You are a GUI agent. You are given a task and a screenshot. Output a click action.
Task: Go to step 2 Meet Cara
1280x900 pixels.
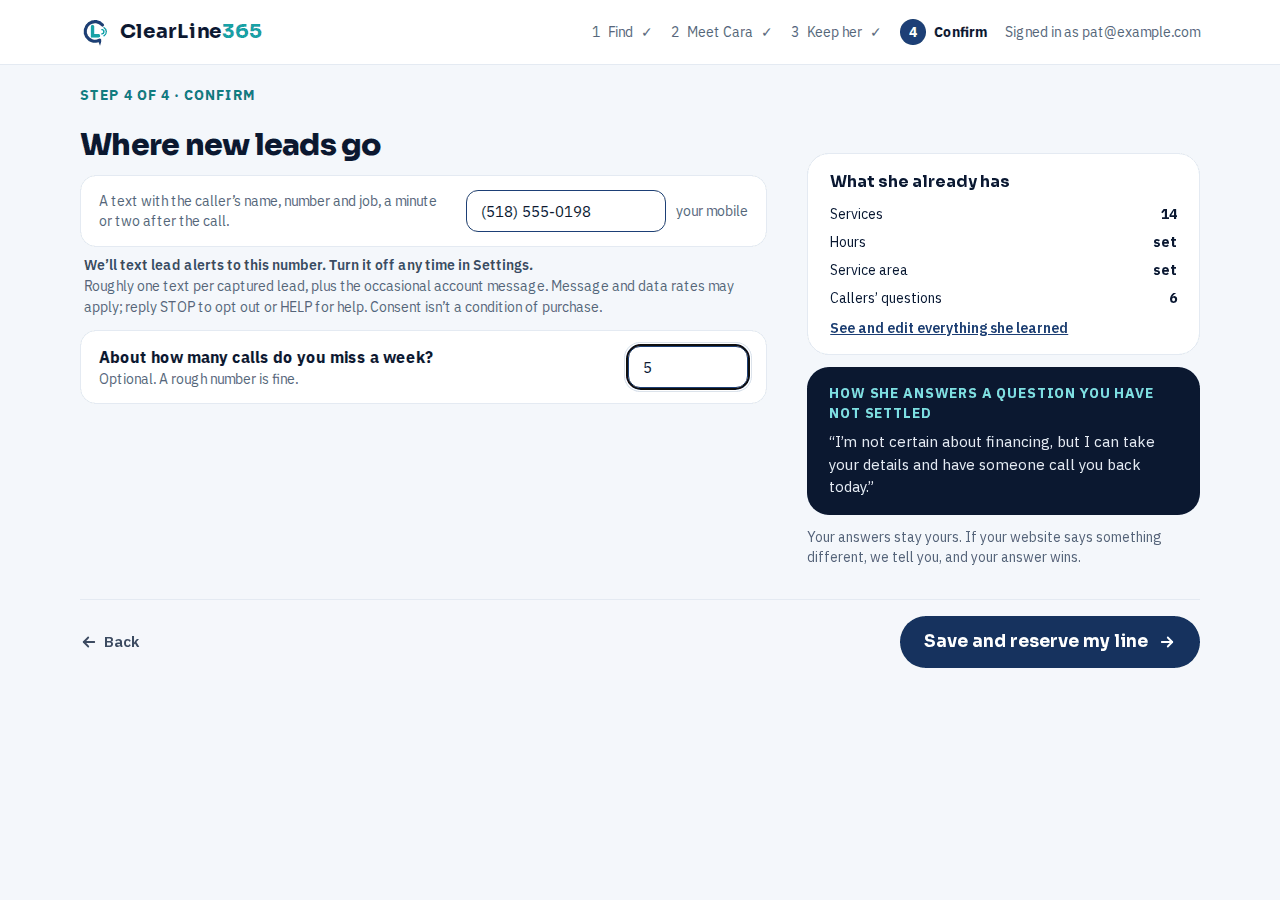[721, 32]
